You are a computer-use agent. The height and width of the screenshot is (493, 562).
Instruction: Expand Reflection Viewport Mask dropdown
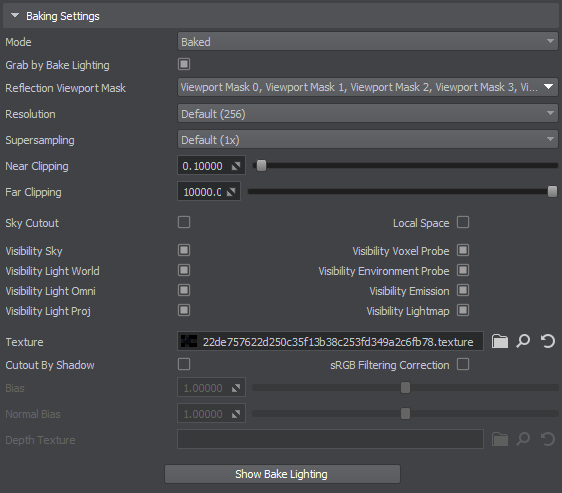[x=367, y=87]
